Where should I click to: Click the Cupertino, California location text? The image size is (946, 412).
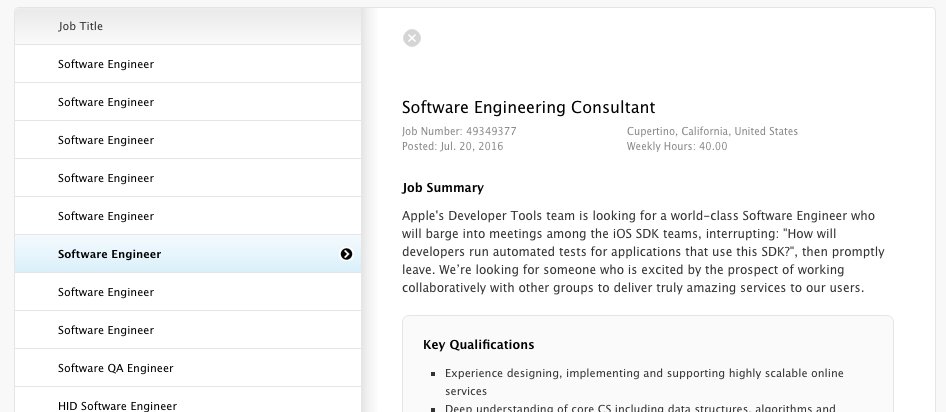pos(712,131)
